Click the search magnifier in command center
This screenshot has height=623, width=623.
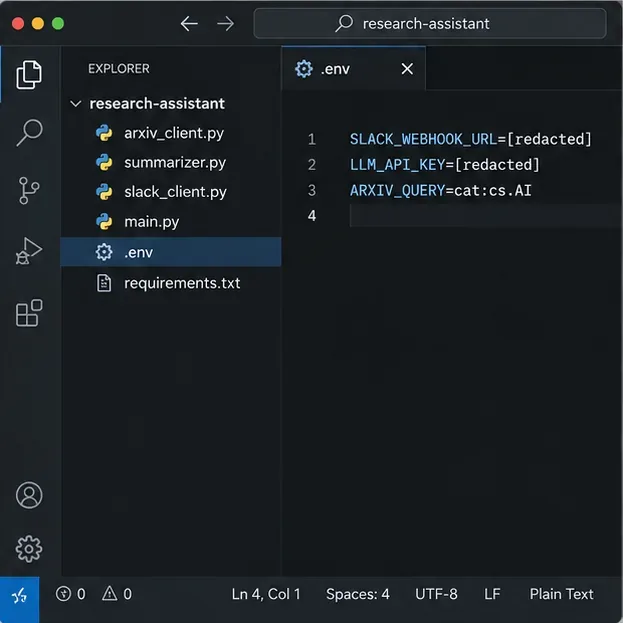tap(344, 23)
